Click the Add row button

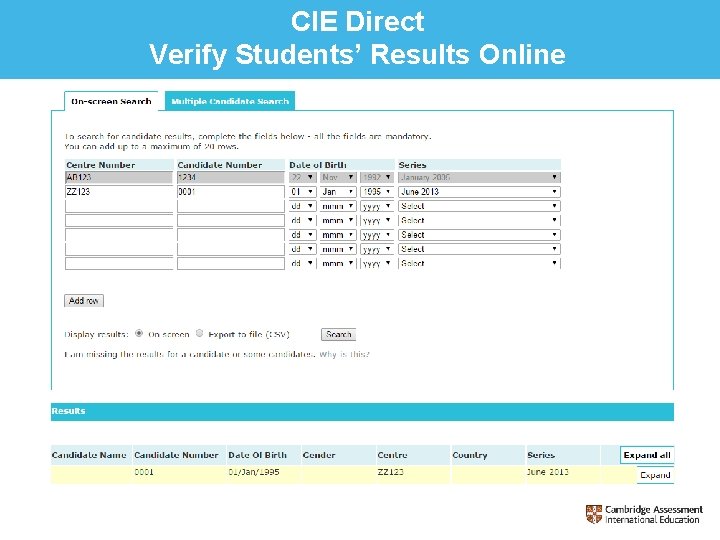[x=84, y=301]
